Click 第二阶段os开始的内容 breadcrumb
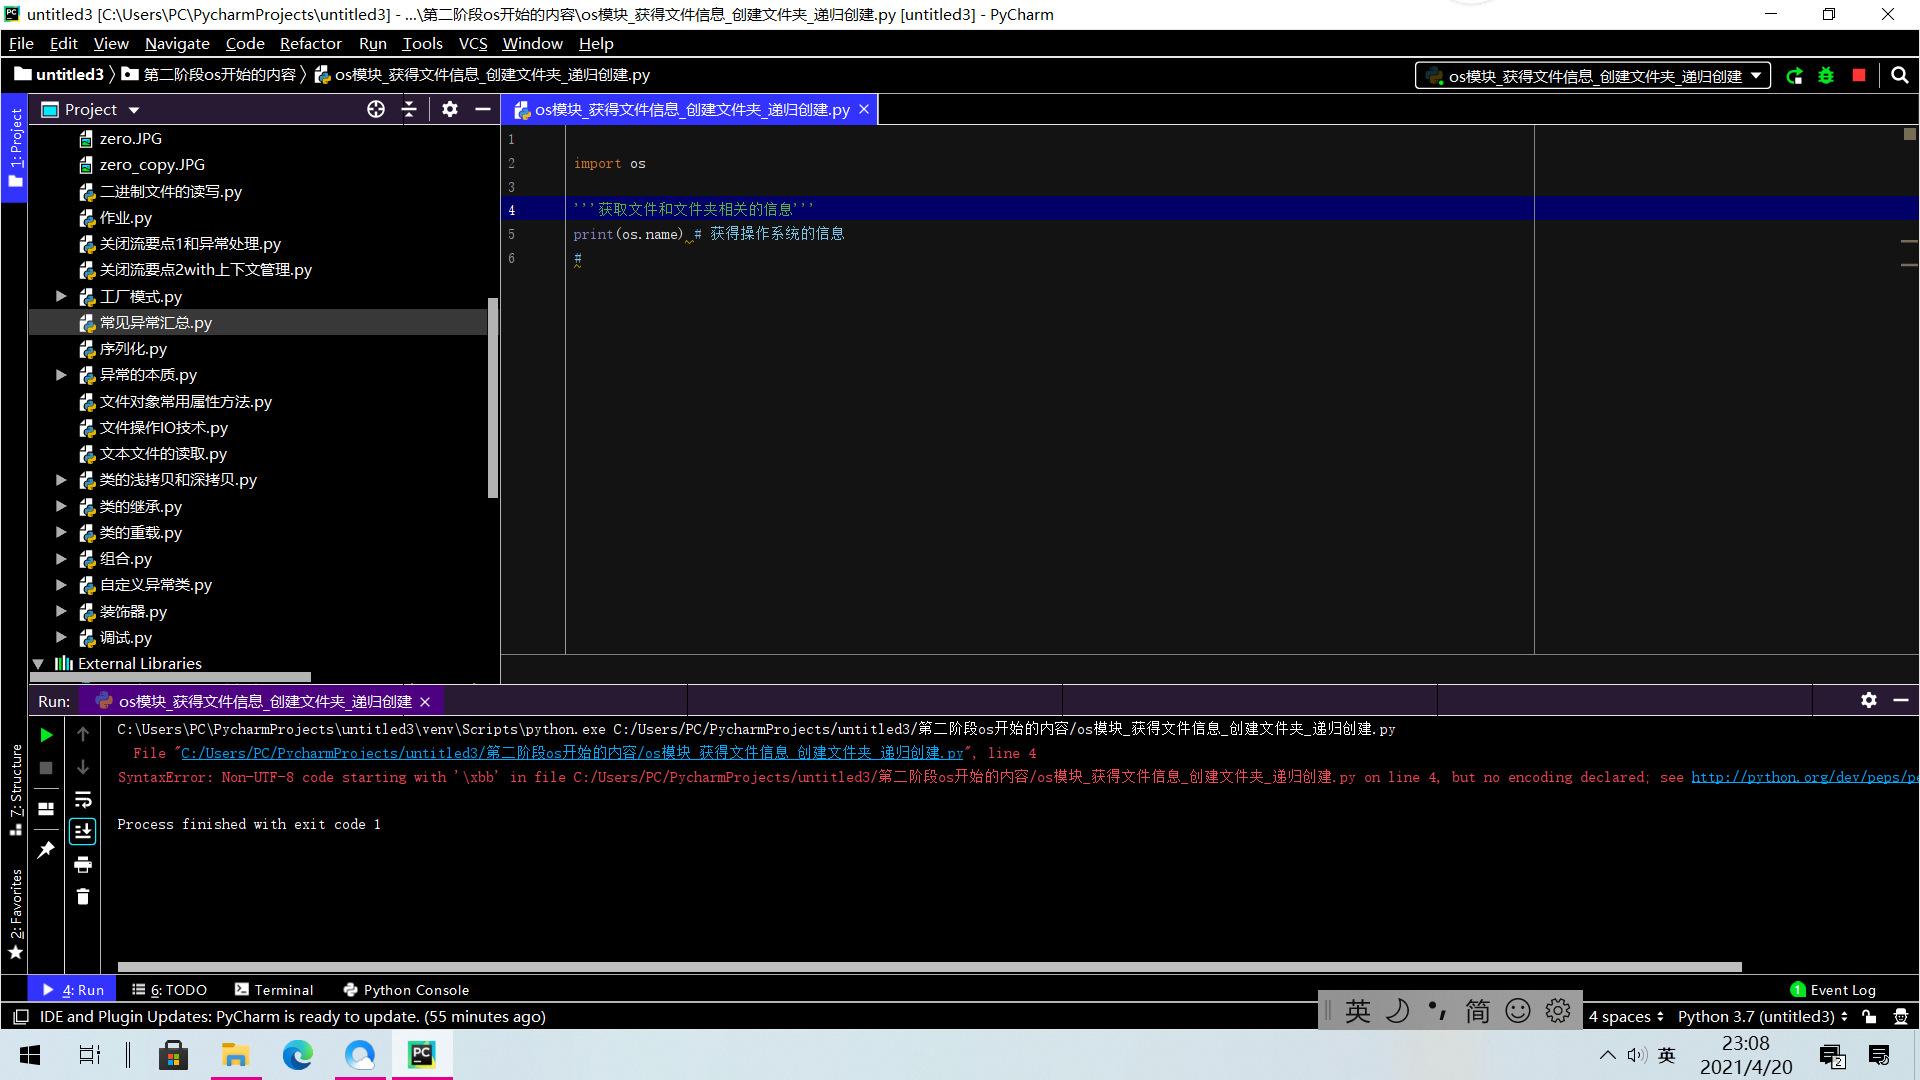Screen dimensions: 1920x1080 click(208, 75)
